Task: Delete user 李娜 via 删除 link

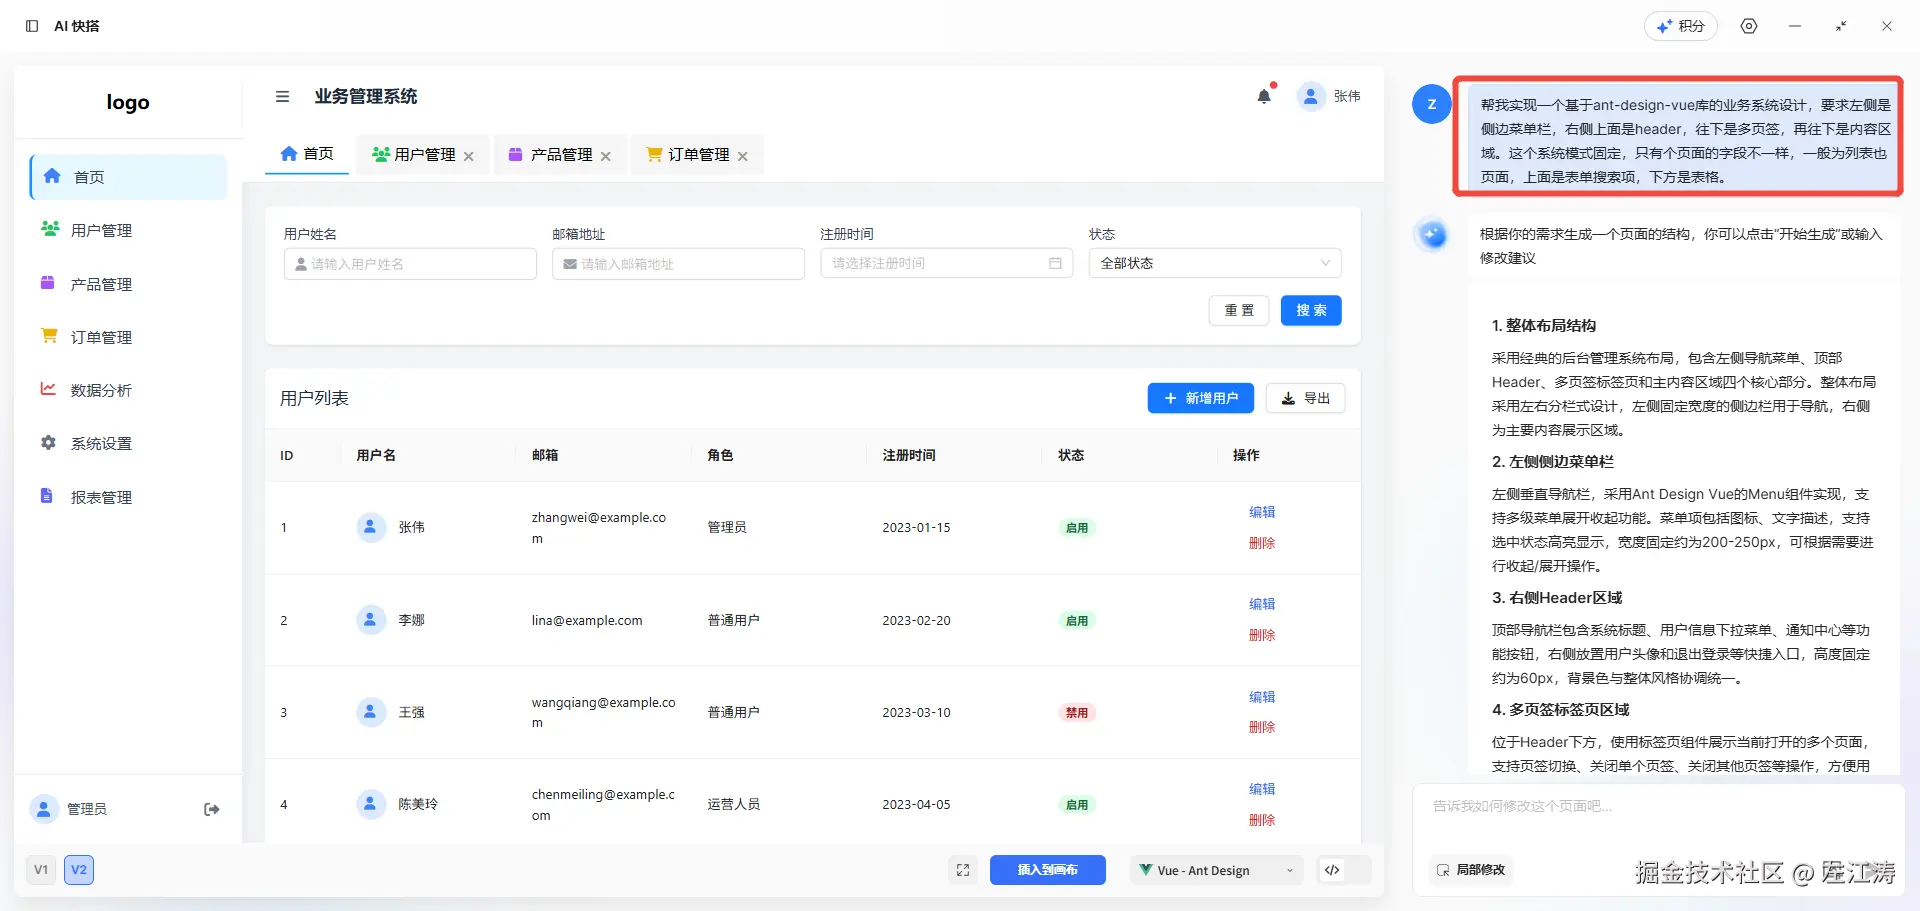Action: click(1262, 635)
